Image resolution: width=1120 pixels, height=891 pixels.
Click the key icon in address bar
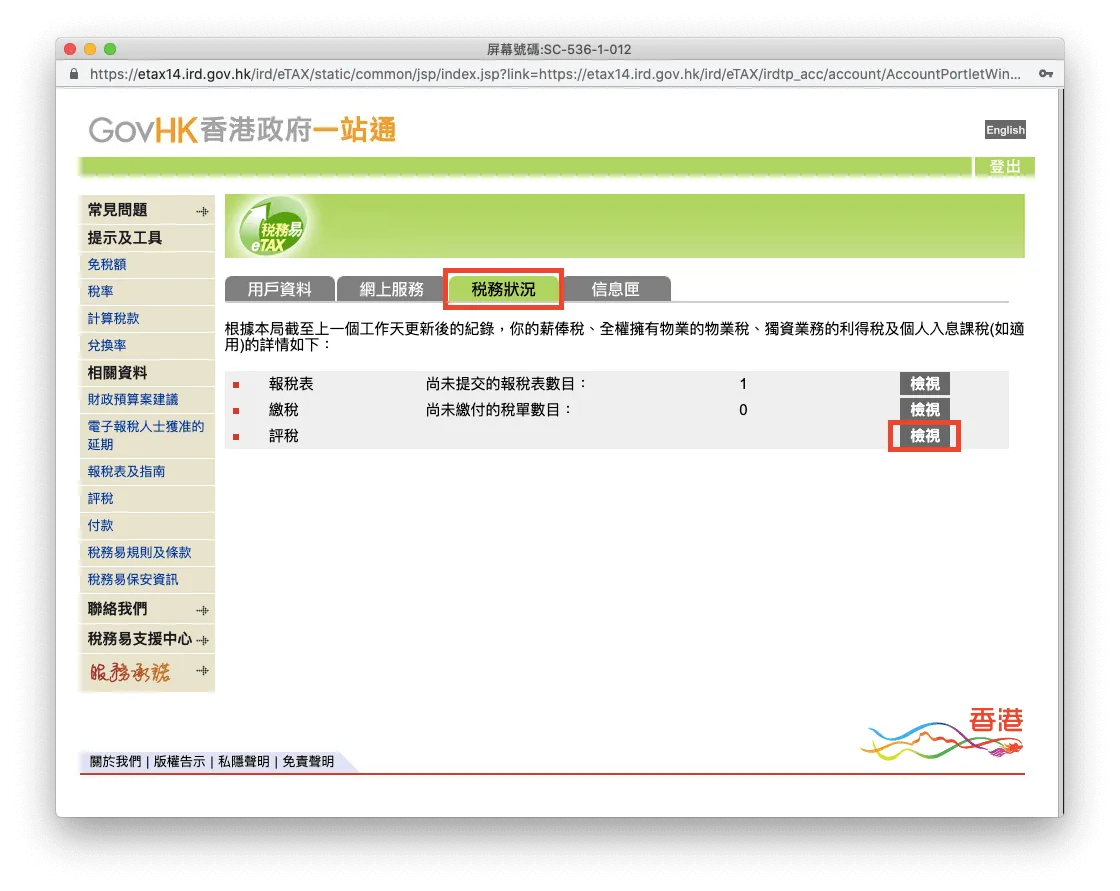1046,74
